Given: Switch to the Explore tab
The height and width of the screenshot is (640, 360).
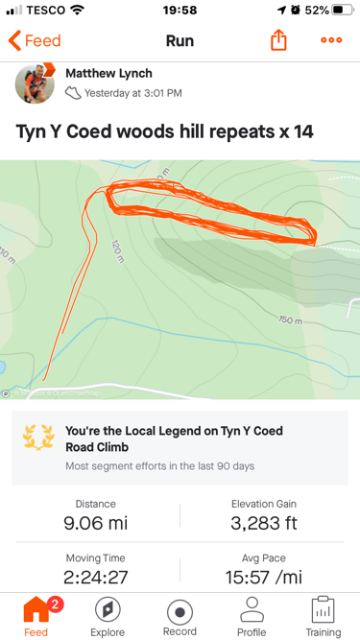Looking at the screenshot, I should pyautogui.click(x=108, y=610).
